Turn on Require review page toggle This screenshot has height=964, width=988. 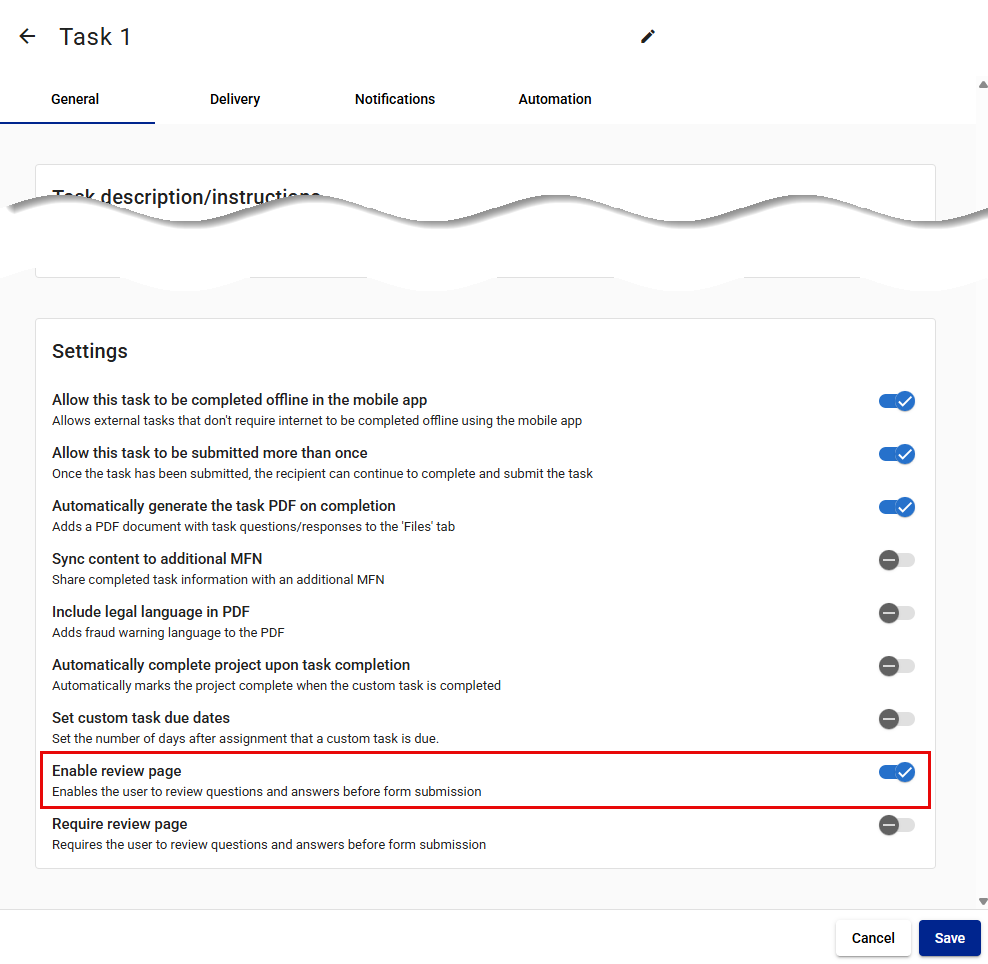pyautogui.click(x=897, y=825)
